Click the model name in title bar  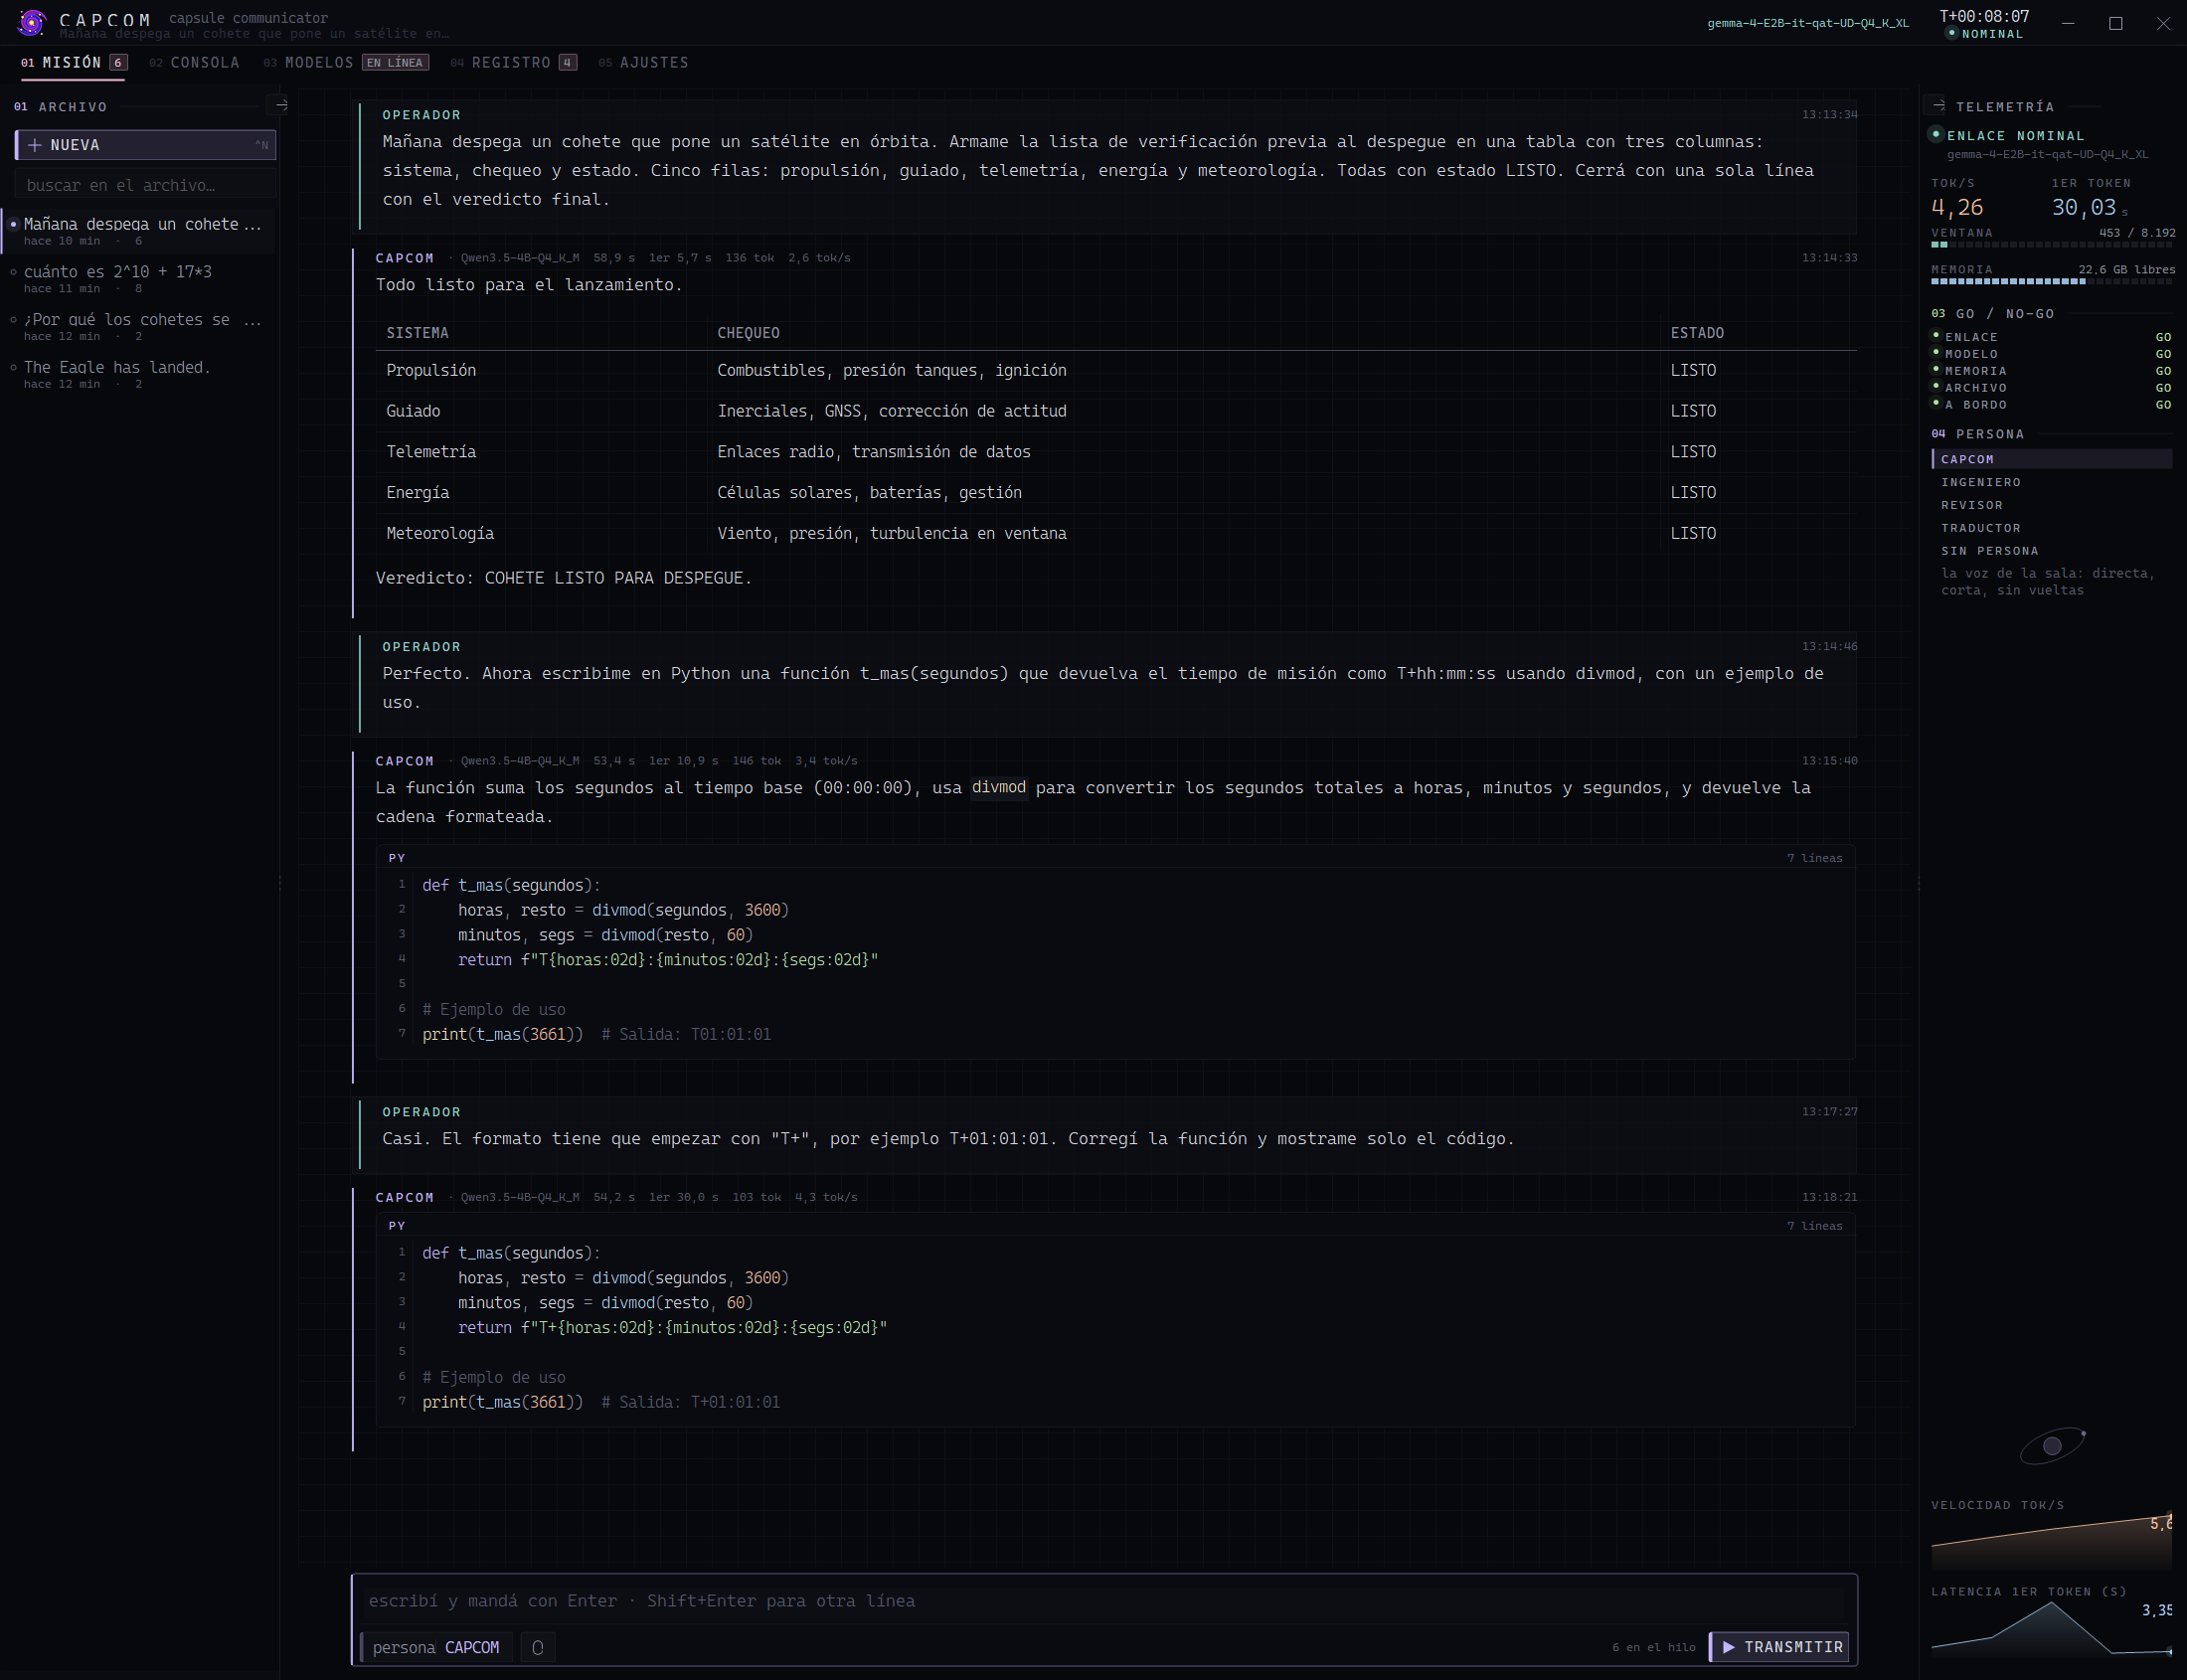tap(1808, 23)
